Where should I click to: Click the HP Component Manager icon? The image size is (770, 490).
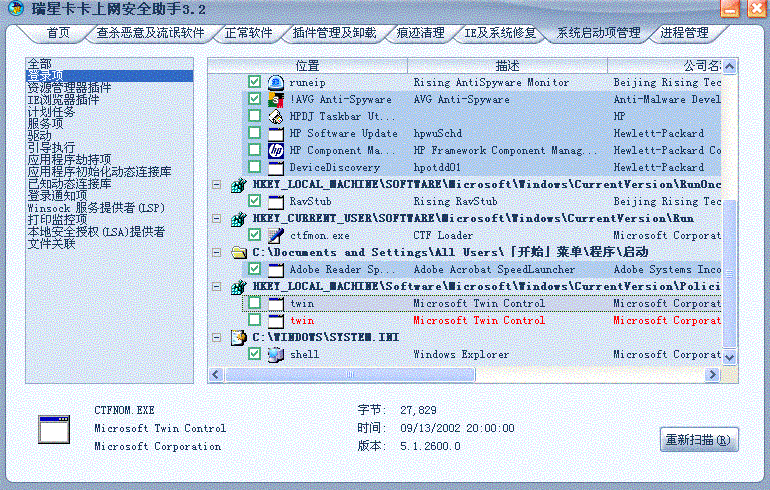pos(275,150)
